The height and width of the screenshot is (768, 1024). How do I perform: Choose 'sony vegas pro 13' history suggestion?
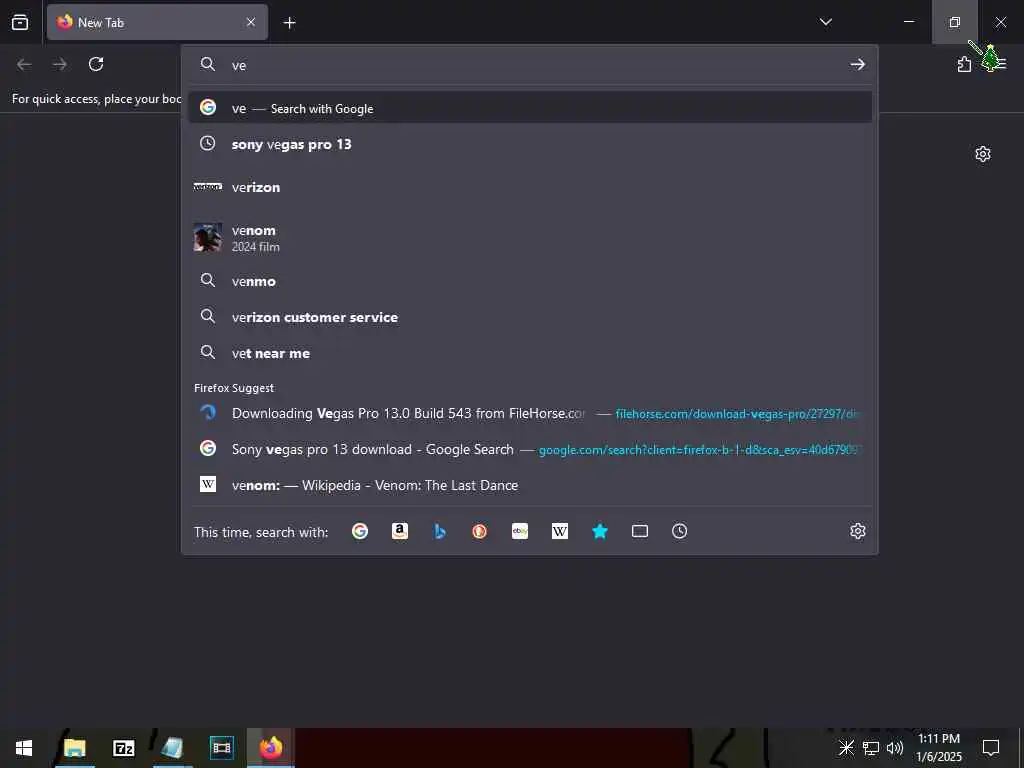pos(530,144)
